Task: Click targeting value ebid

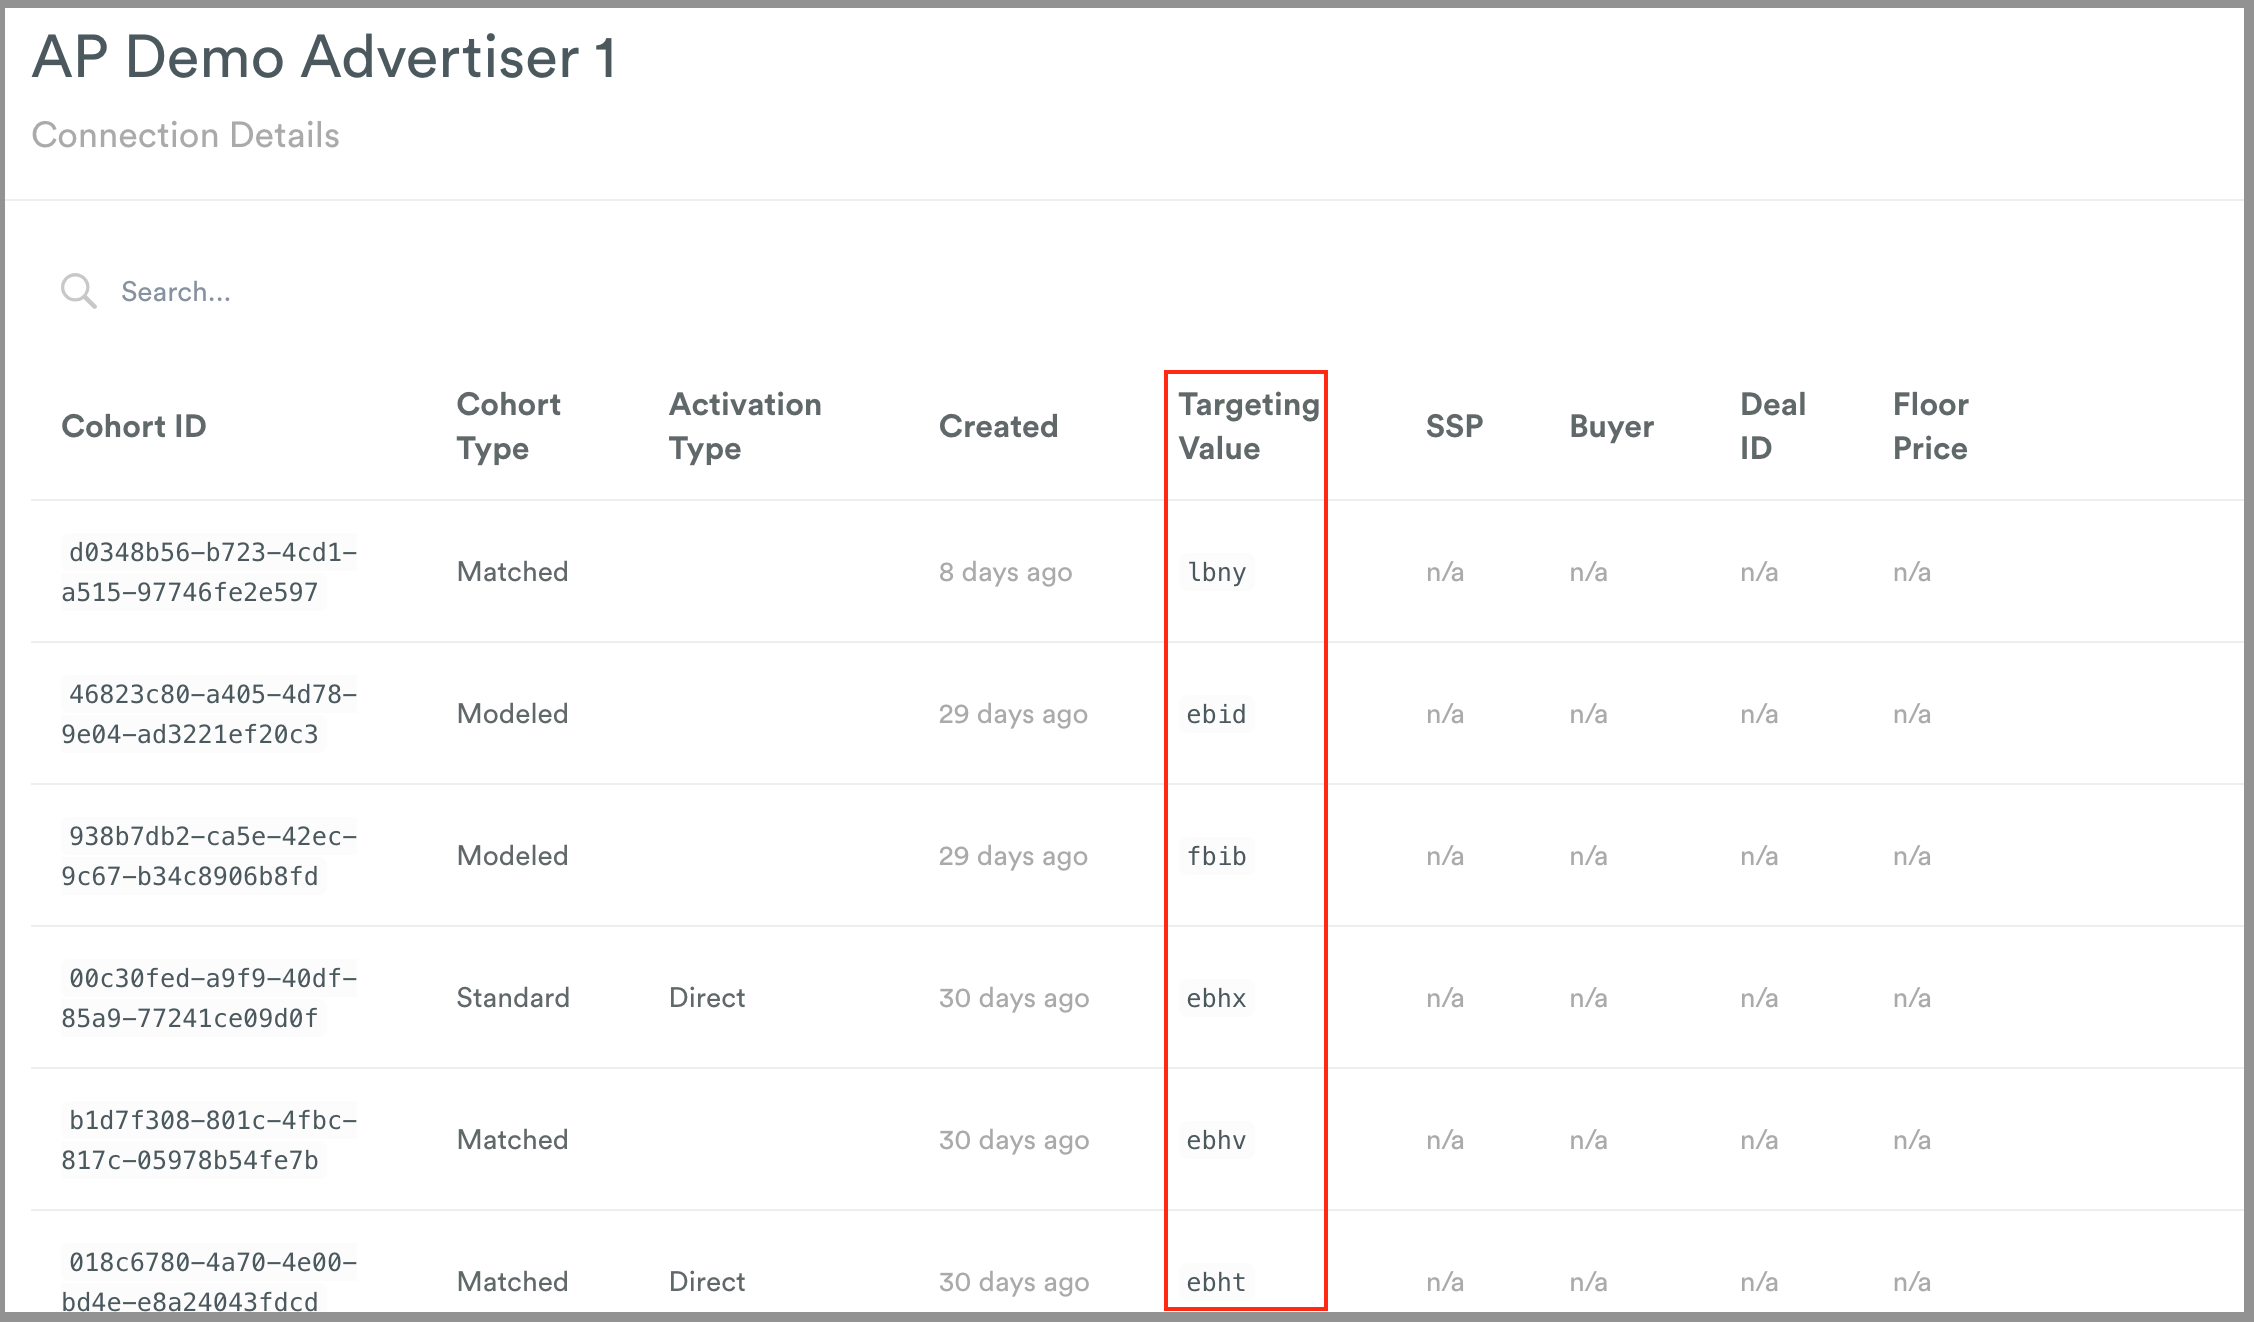Action: pos(1216,714)
